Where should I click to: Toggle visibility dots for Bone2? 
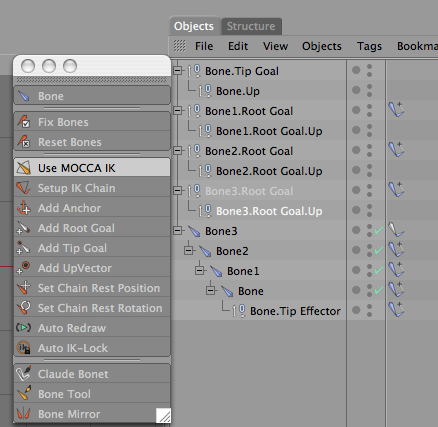click(x=369, y=250)
